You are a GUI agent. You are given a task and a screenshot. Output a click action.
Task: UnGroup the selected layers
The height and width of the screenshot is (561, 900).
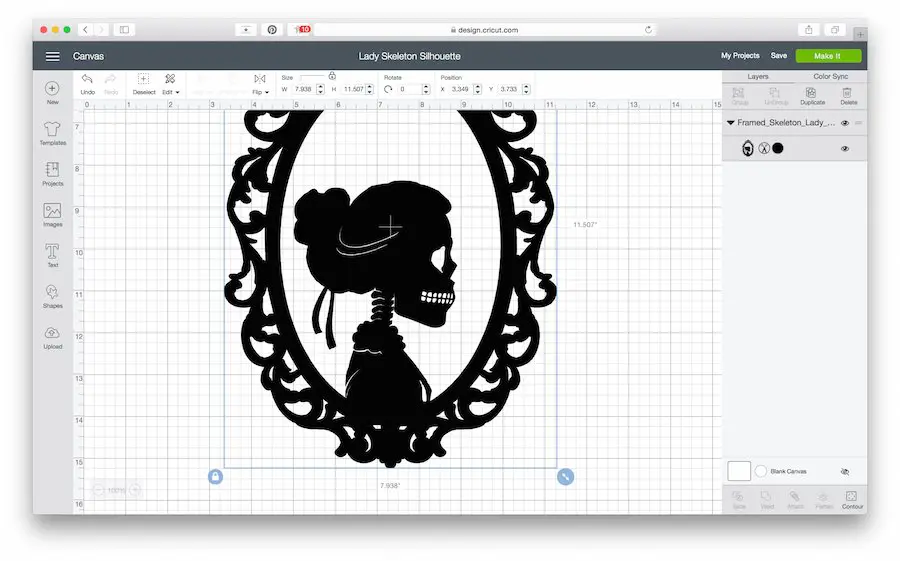click(x=775, y=96)
